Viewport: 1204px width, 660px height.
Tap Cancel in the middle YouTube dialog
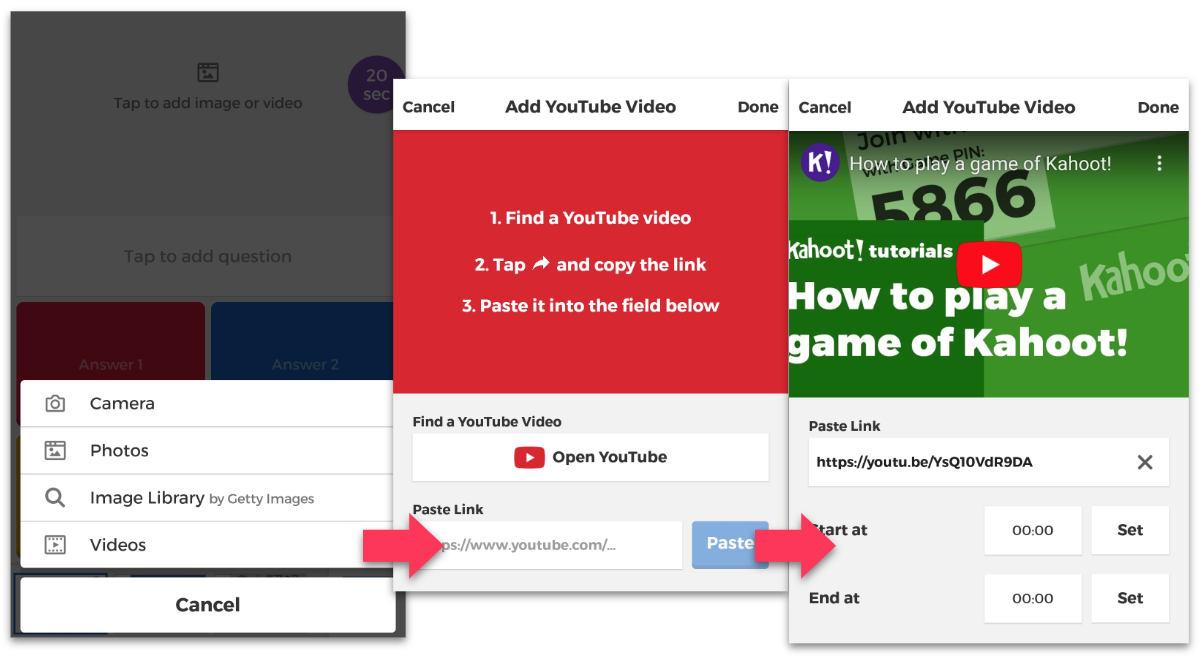[428, 107]
